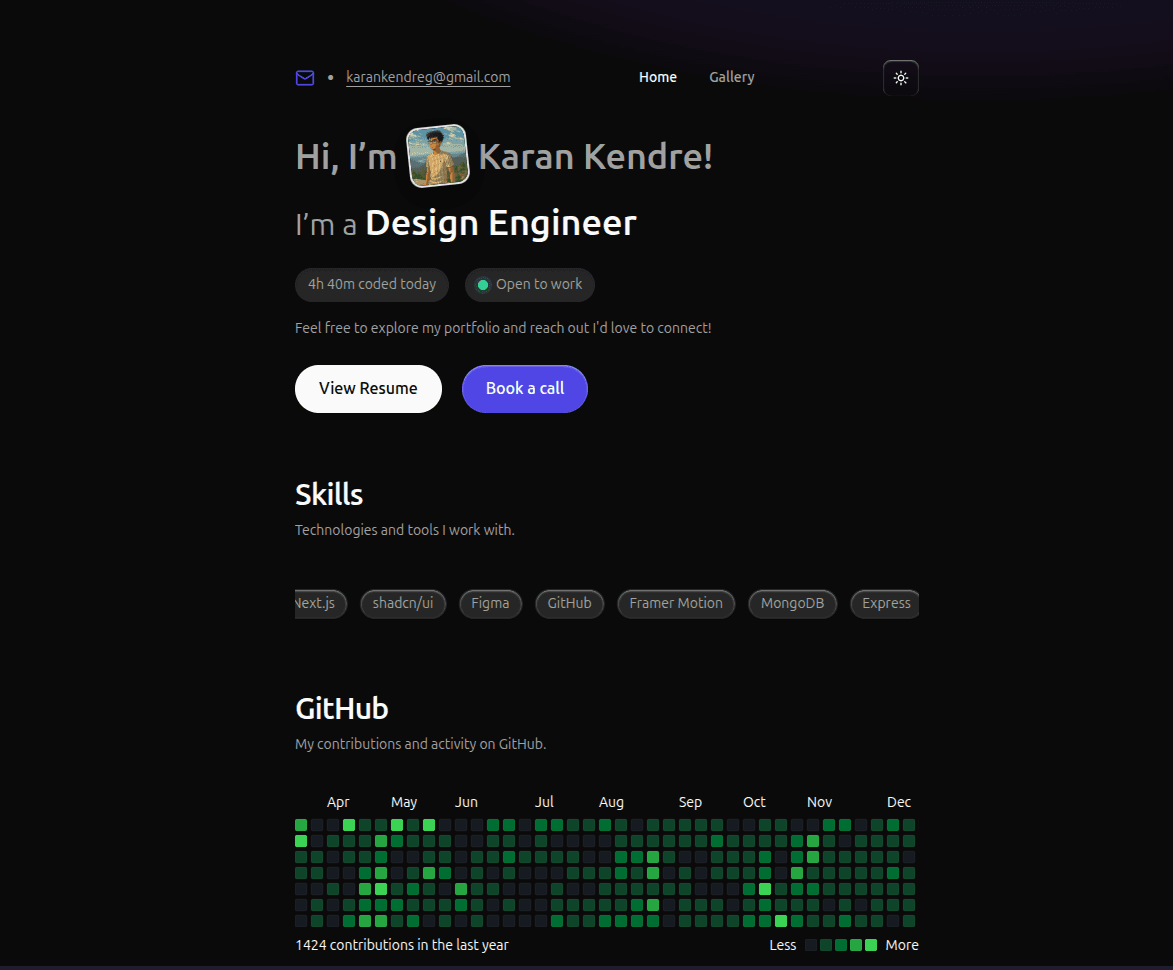The image size is (1173, 970).
Task: Select the Home nav tab
Action: point(657,77)
